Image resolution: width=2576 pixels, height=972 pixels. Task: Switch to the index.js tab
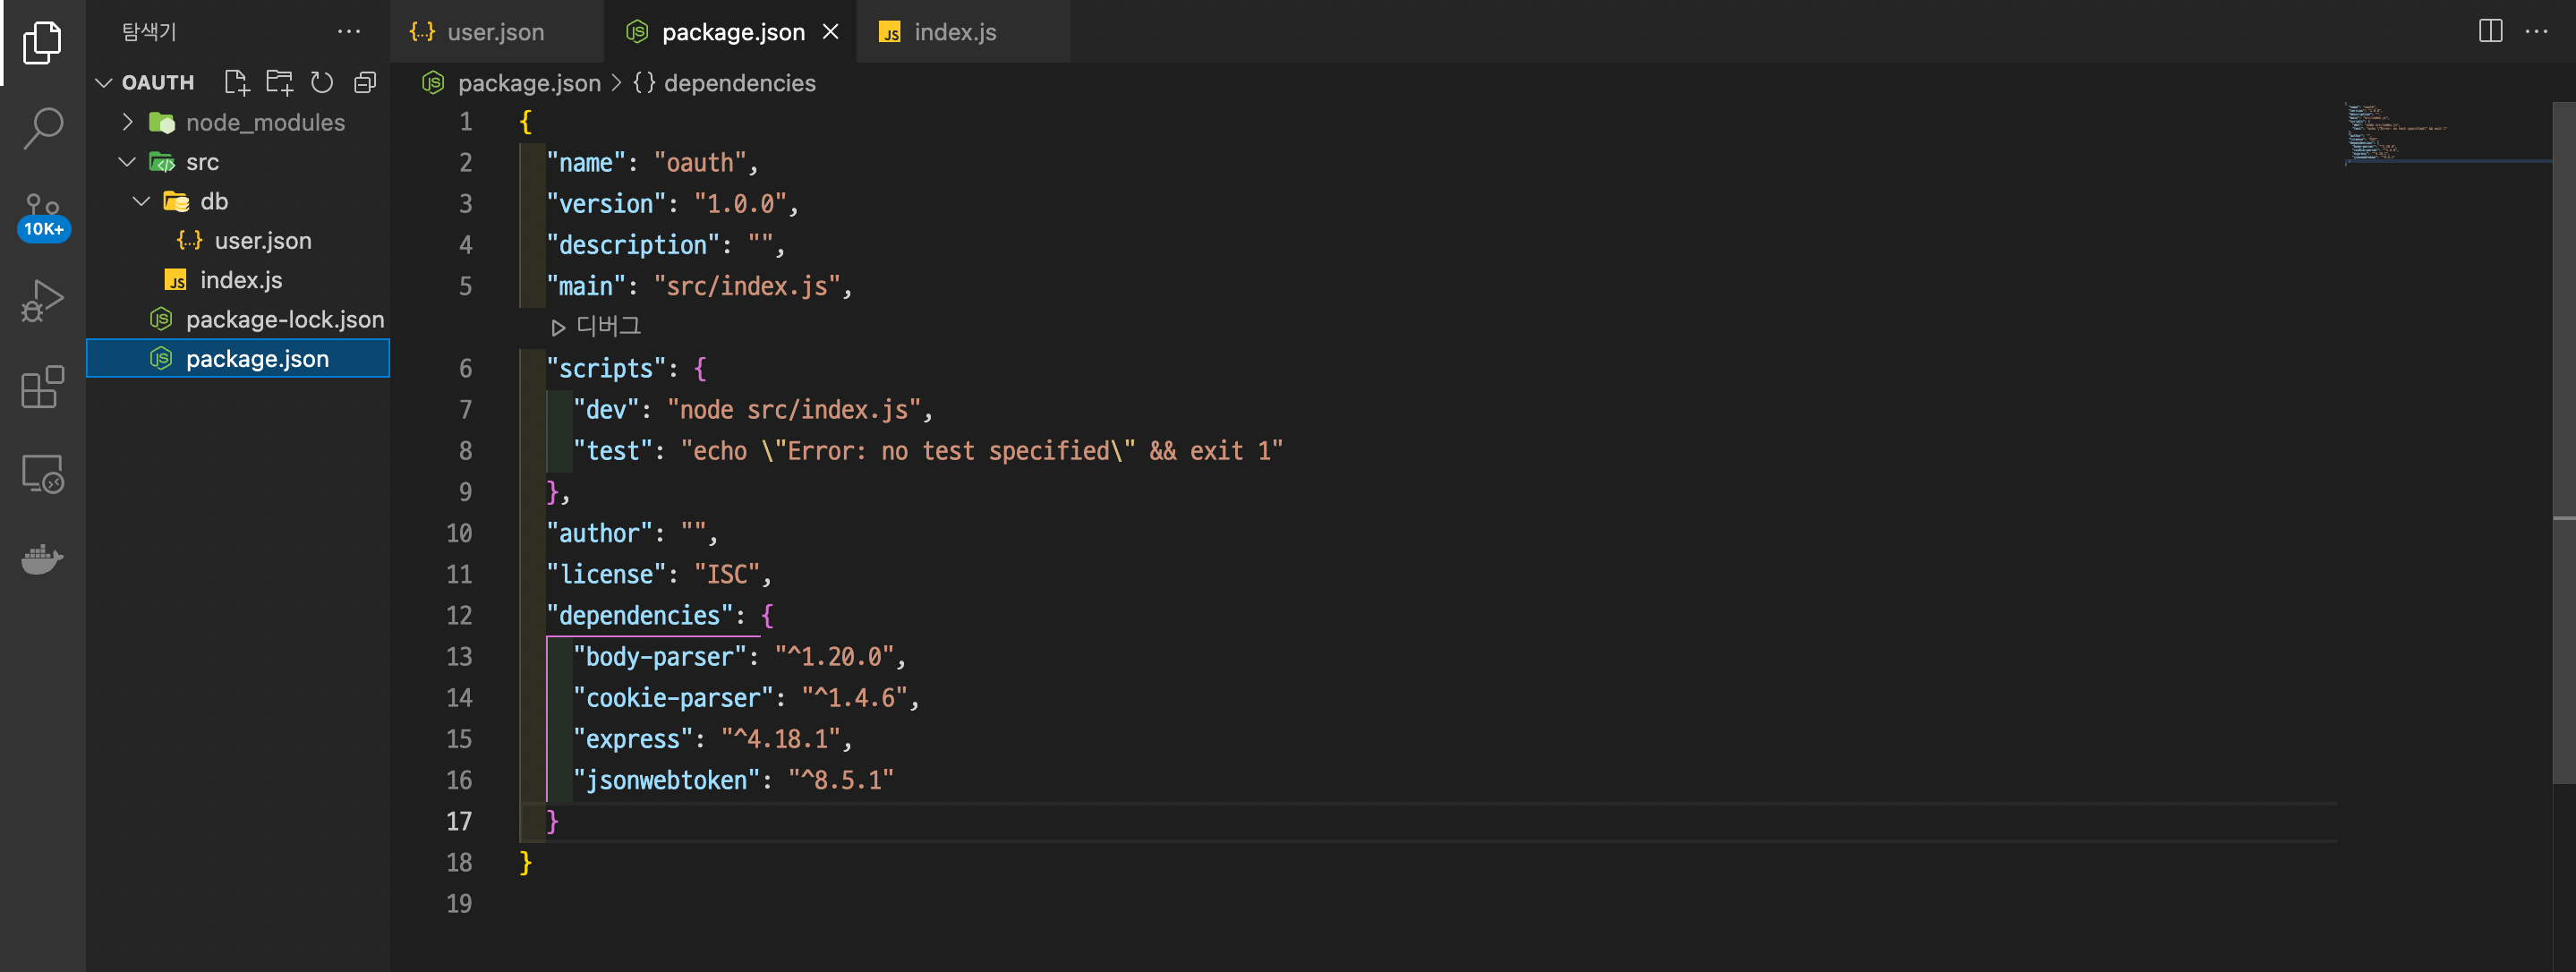[x=955, y=32]
